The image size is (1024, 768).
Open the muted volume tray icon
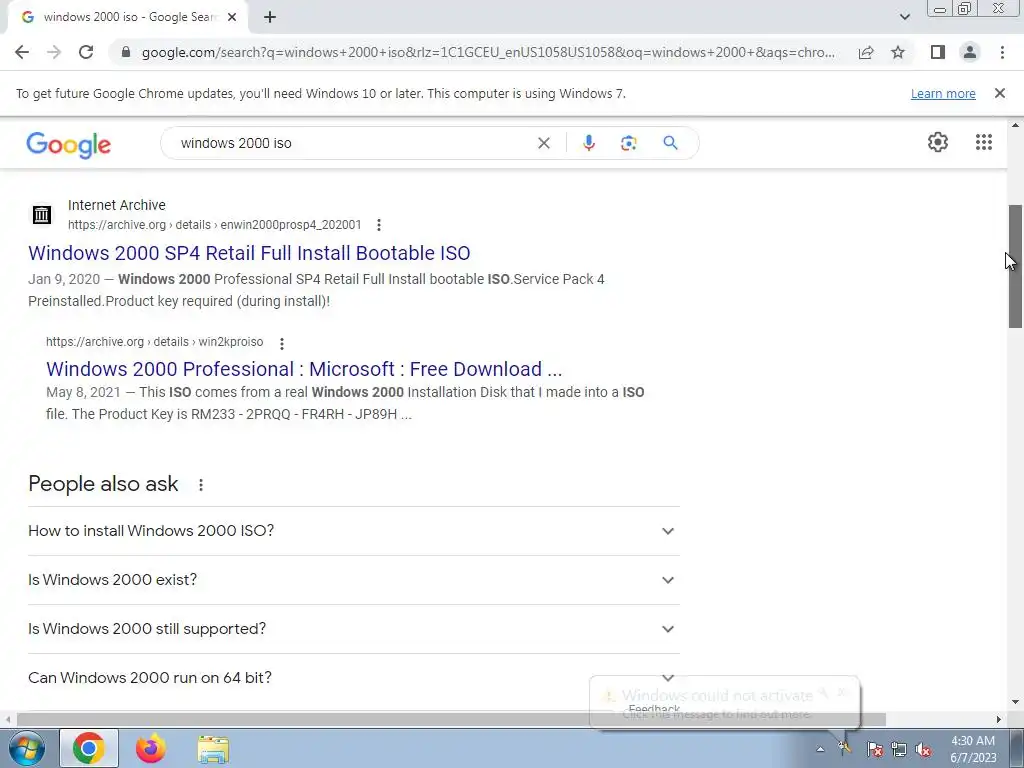tap(923, 749)
